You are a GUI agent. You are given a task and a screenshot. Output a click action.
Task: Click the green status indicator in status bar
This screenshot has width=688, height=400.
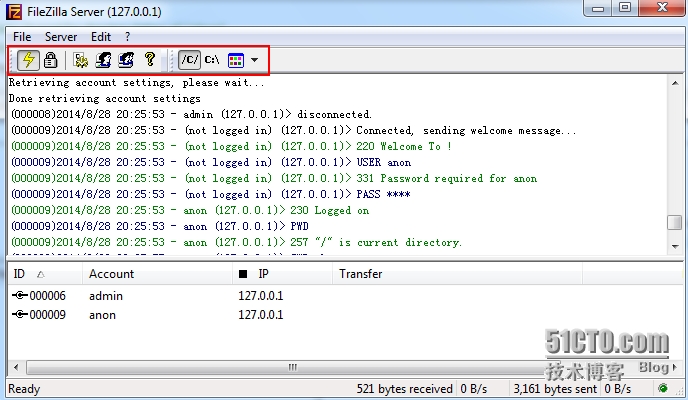[663, 388]
